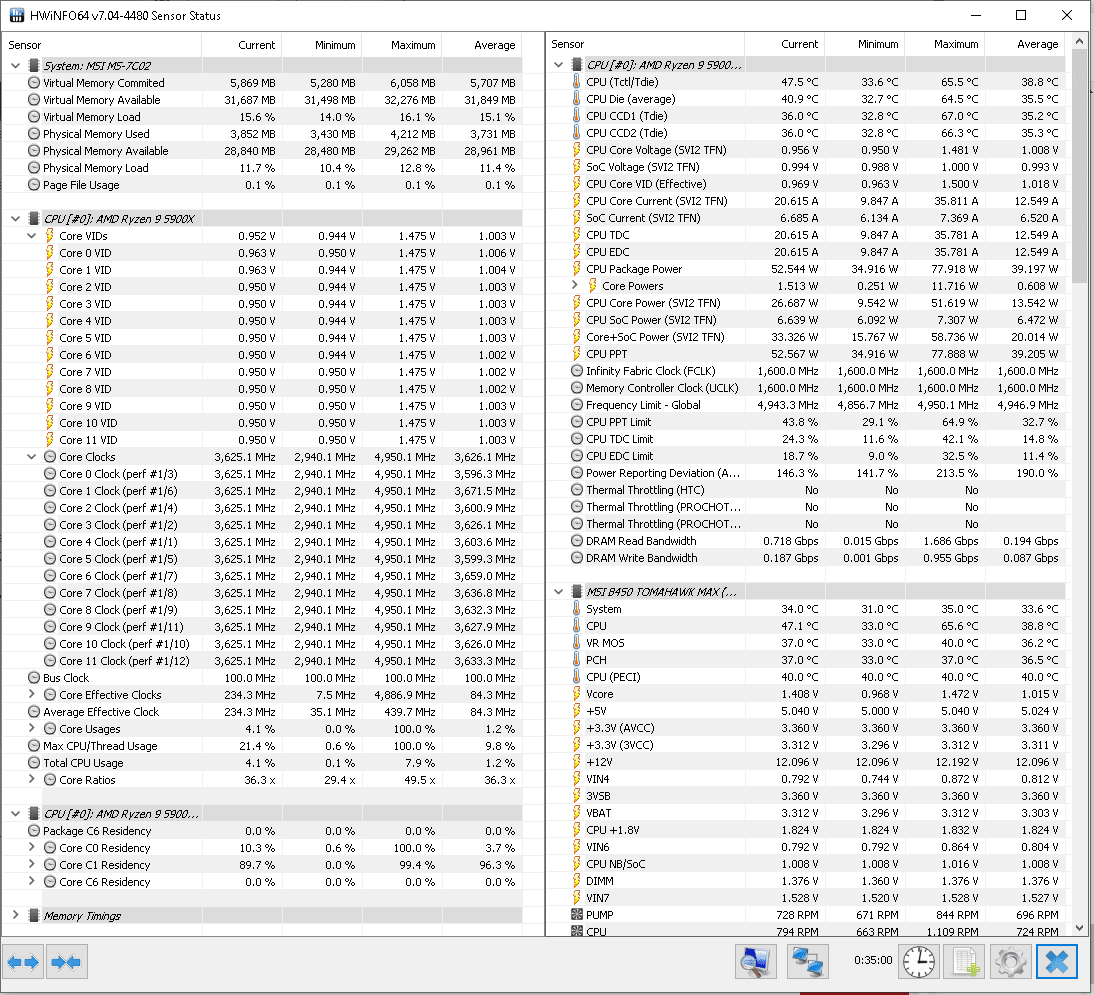Screen dimensions: 1094x995
Task: Expand the Core Usages row
Action: [x=31, y=728]
